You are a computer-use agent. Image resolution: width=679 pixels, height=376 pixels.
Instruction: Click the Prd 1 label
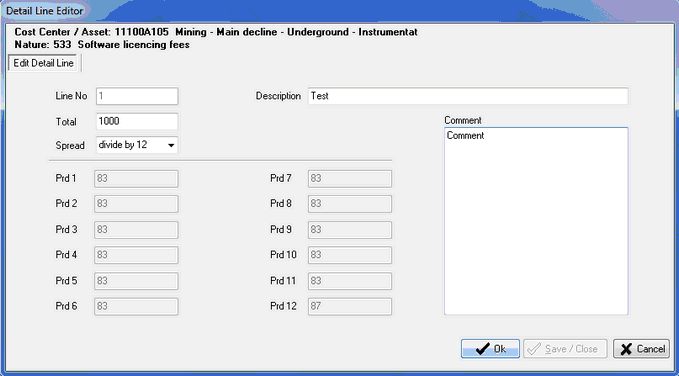(66, 178)
